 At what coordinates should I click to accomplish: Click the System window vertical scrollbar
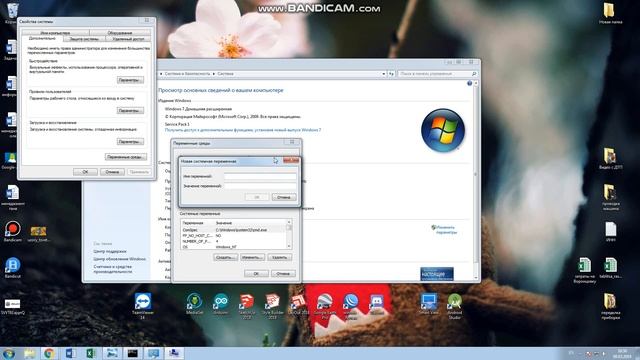pos(476,180)
